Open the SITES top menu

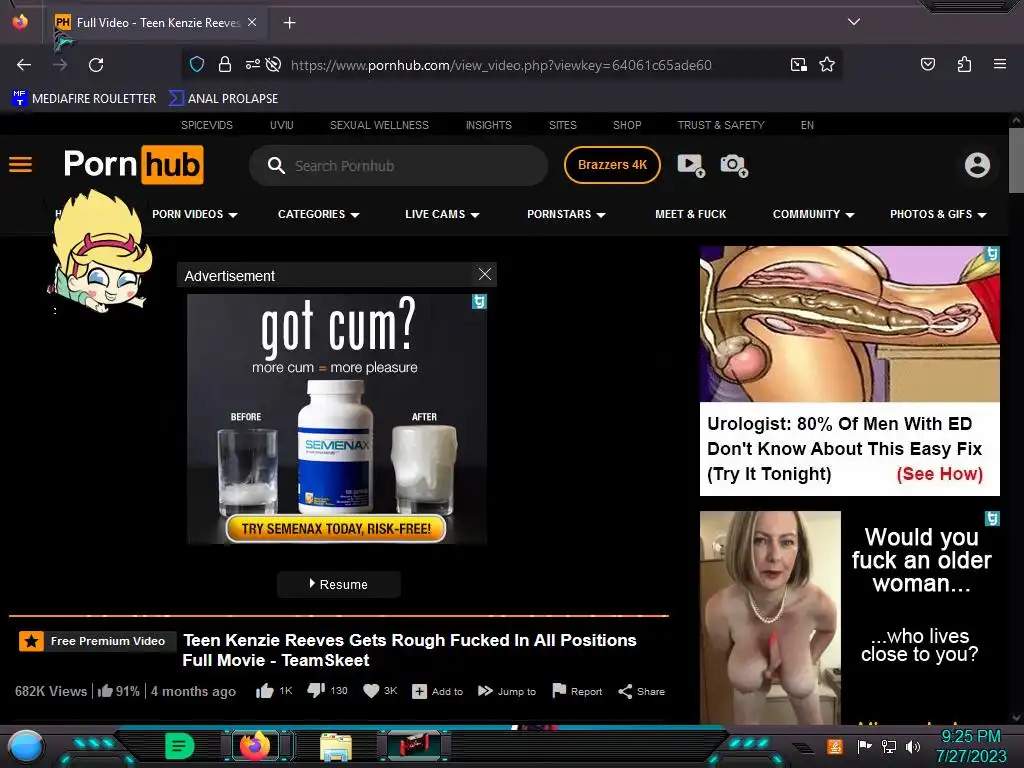point(562,125)
